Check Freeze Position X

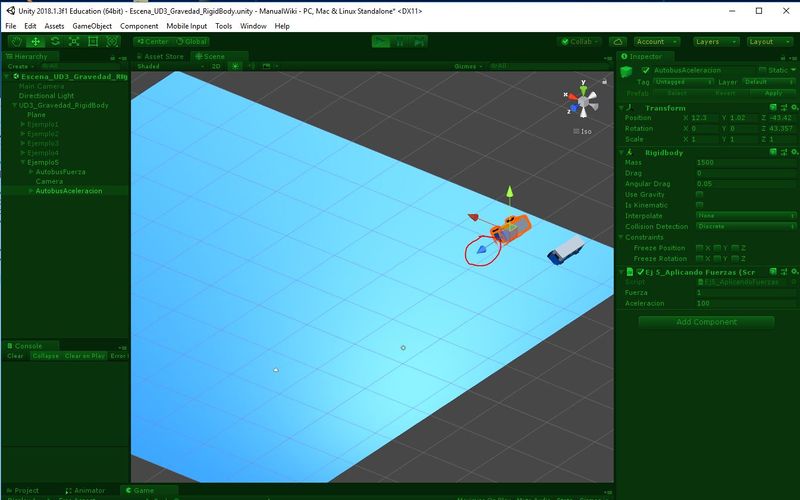click(x=699, y=248)
